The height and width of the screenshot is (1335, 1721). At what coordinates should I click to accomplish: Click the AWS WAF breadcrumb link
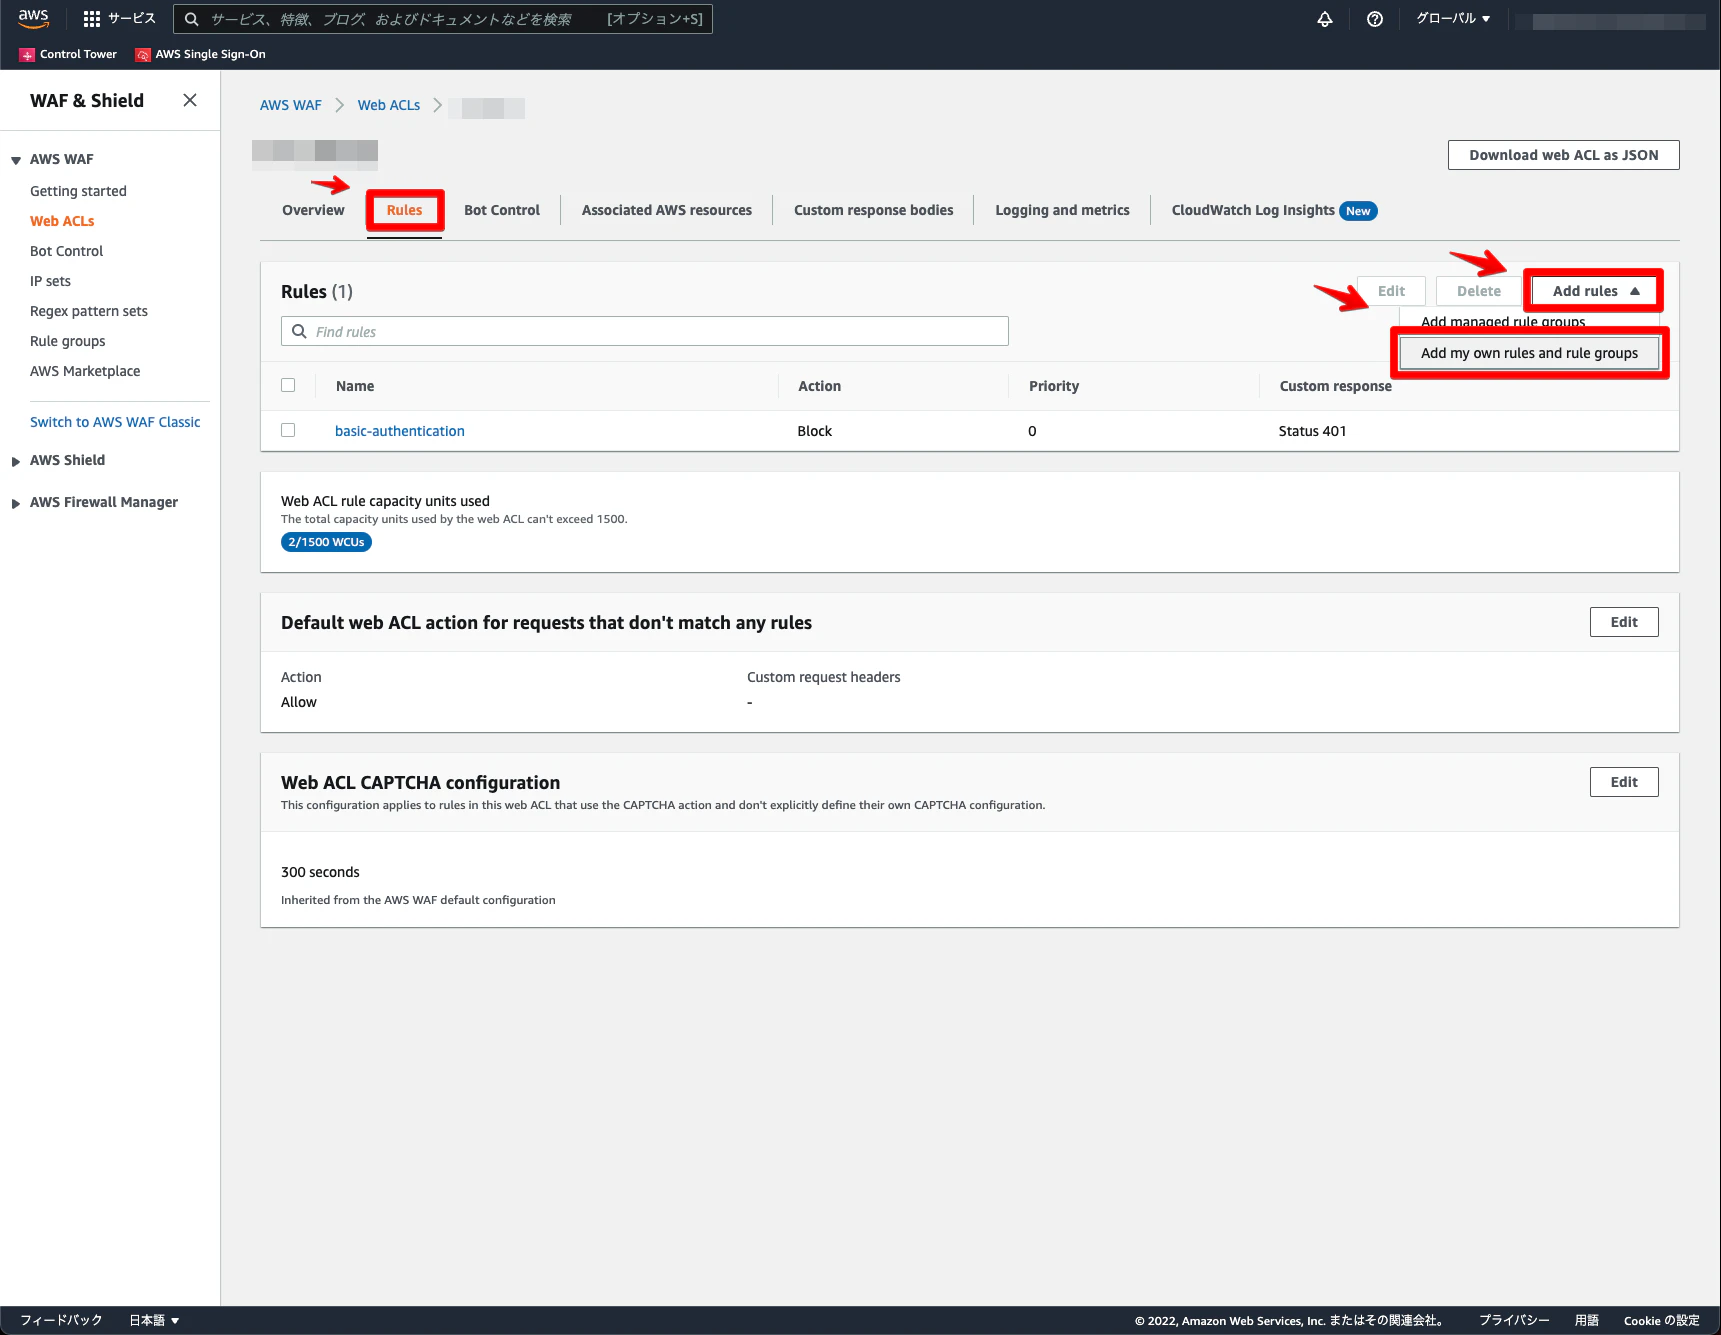point(291,105)
